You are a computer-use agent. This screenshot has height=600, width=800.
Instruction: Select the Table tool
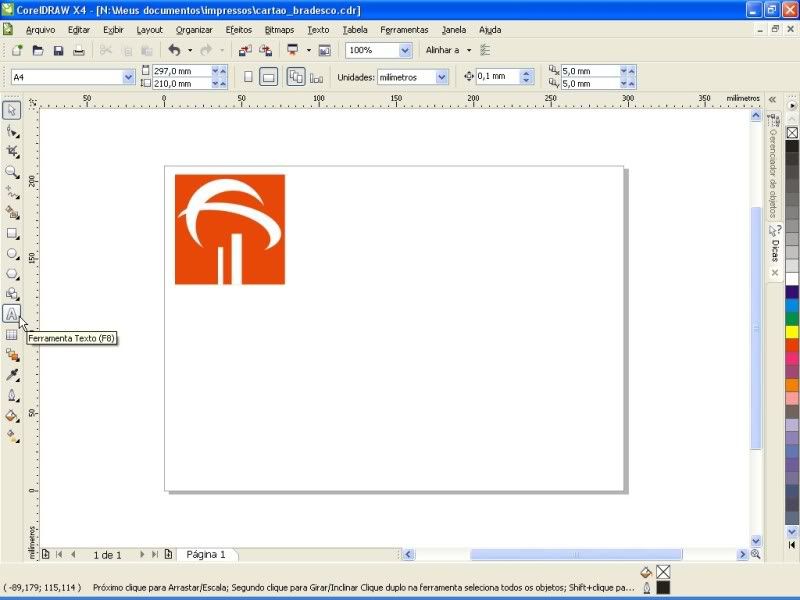point(12,335)
